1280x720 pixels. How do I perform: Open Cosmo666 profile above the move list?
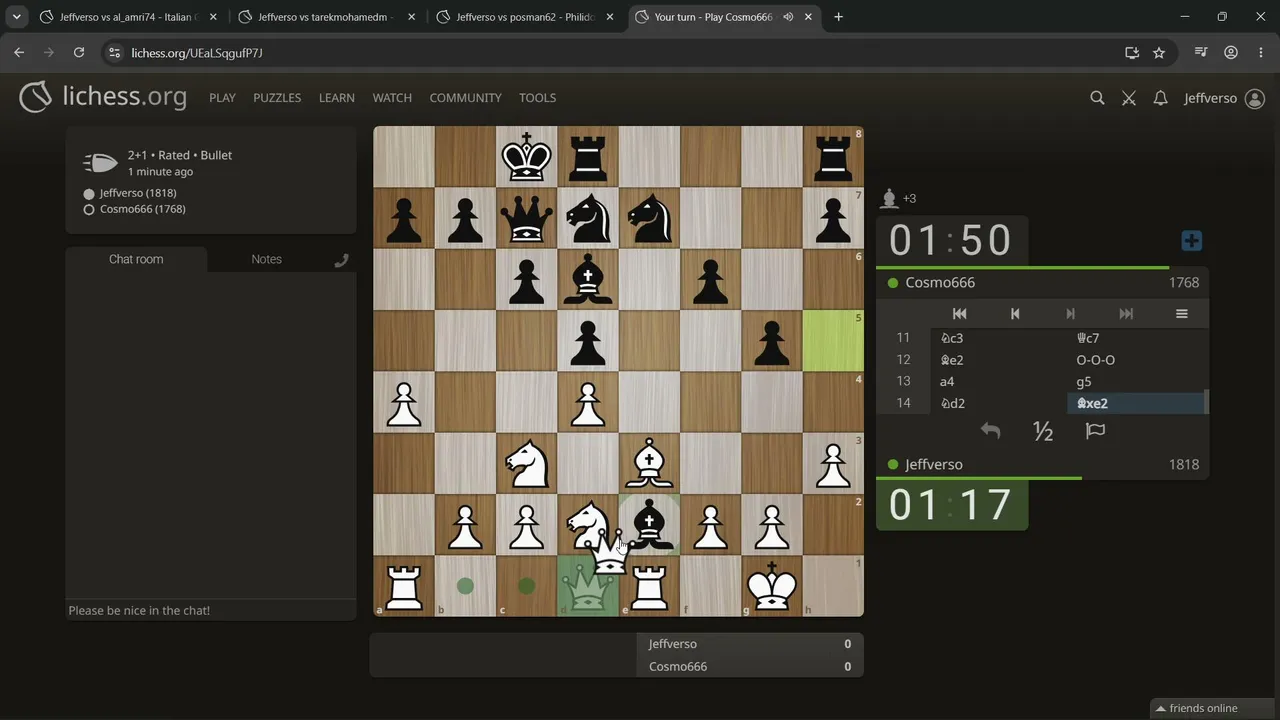940,283
